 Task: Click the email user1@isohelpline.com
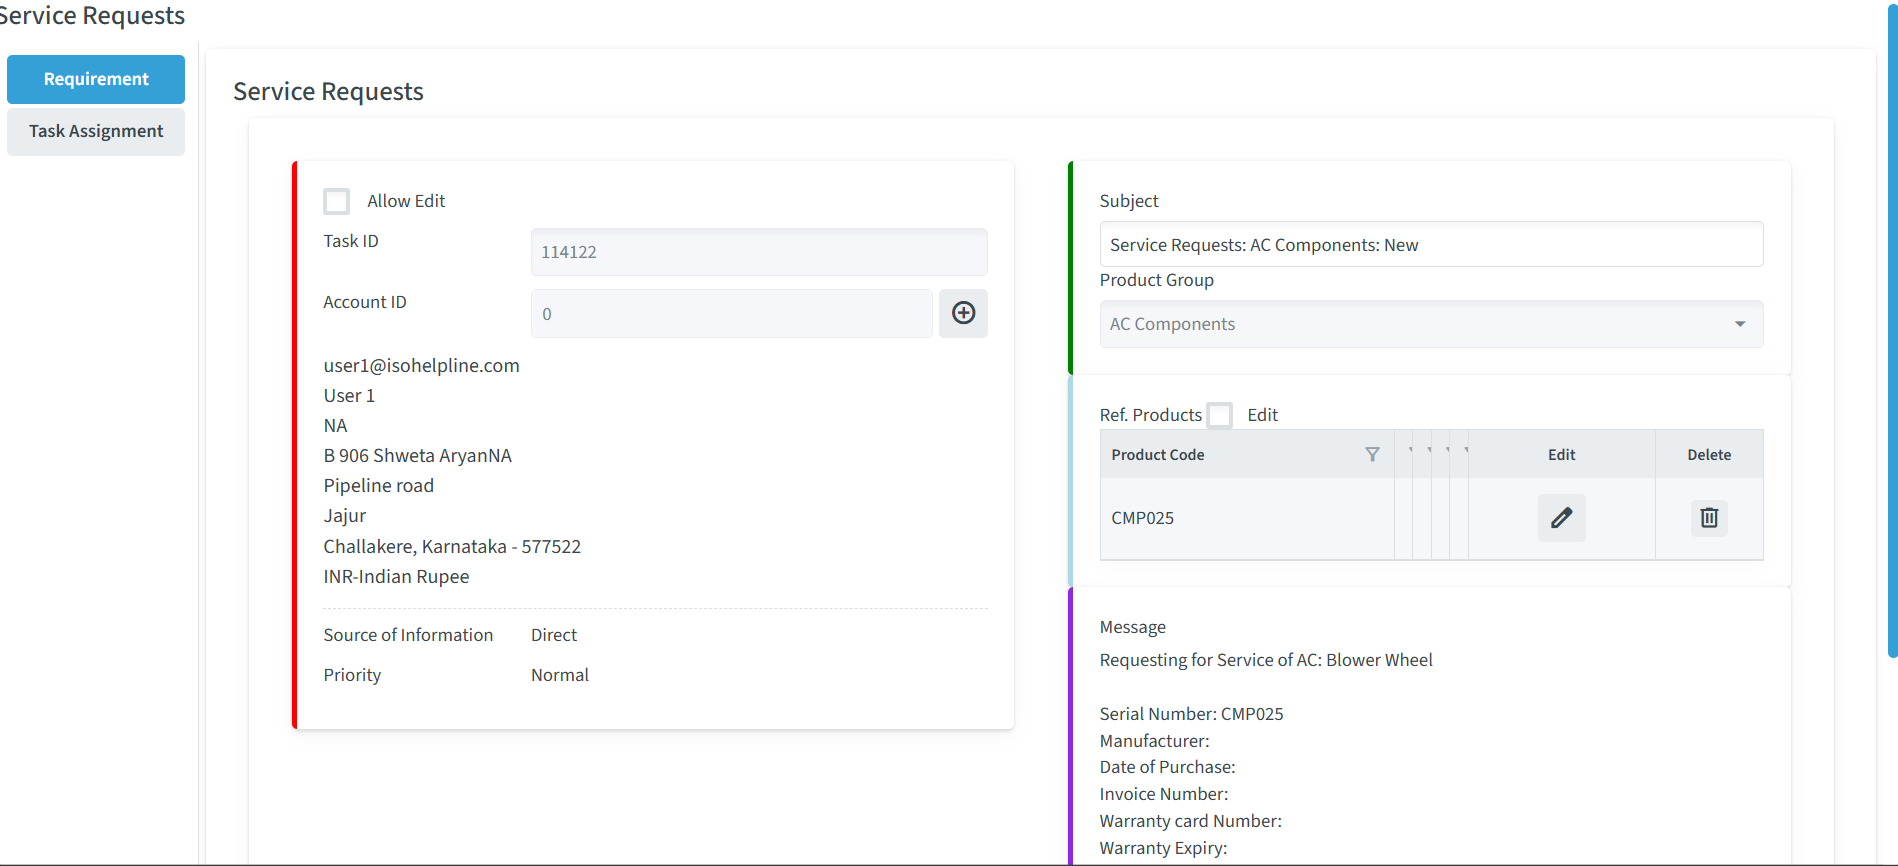click(421, 365)
